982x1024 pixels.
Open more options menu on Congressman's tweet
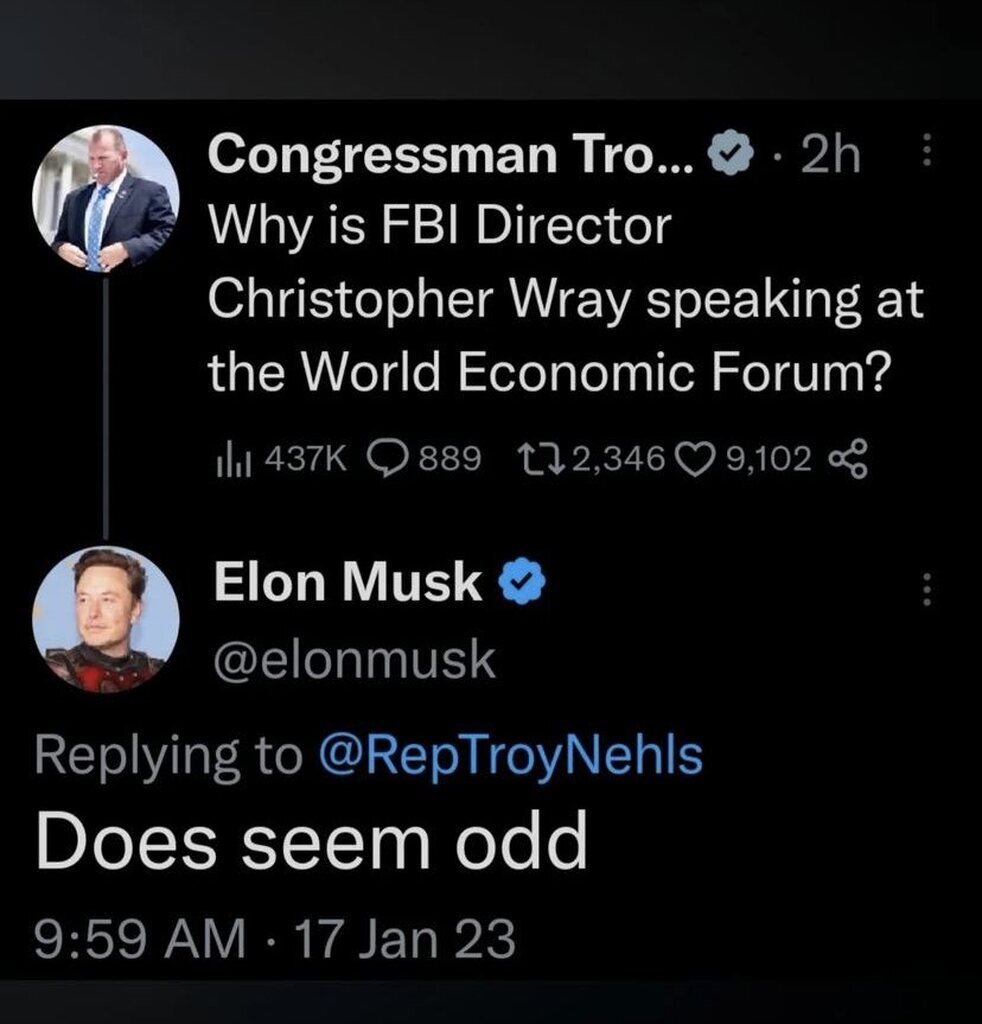(x=926, y=156)
